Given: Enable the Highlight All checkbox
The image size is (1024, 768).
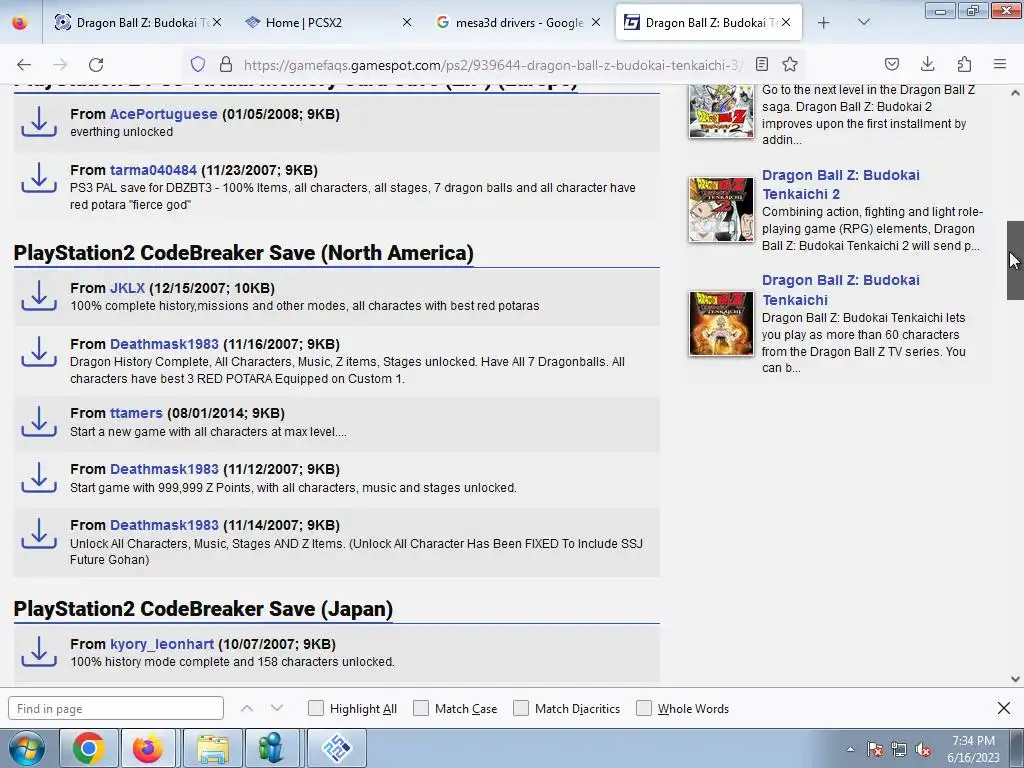Looking at the screenshot, I should (x=315, y=708).
